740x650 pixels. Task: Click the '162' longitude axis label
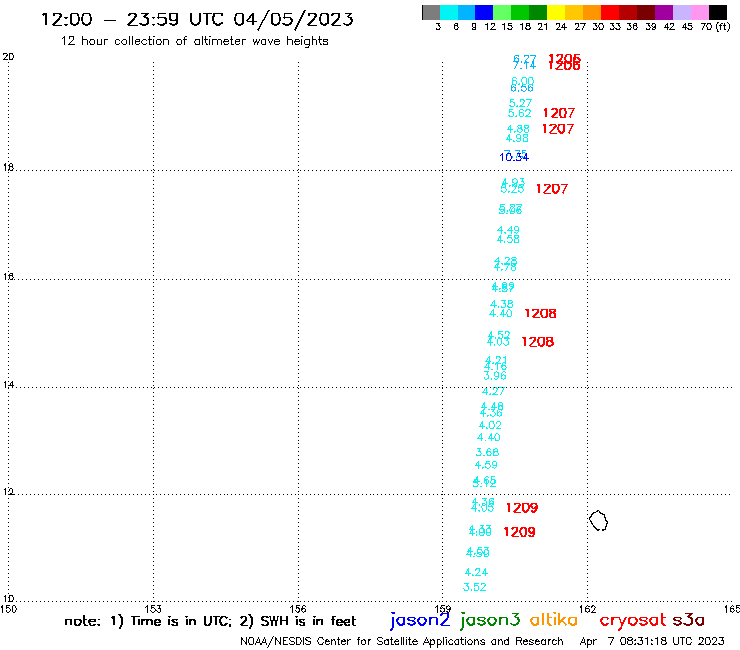pyautogui.click(x=587, y=609)
